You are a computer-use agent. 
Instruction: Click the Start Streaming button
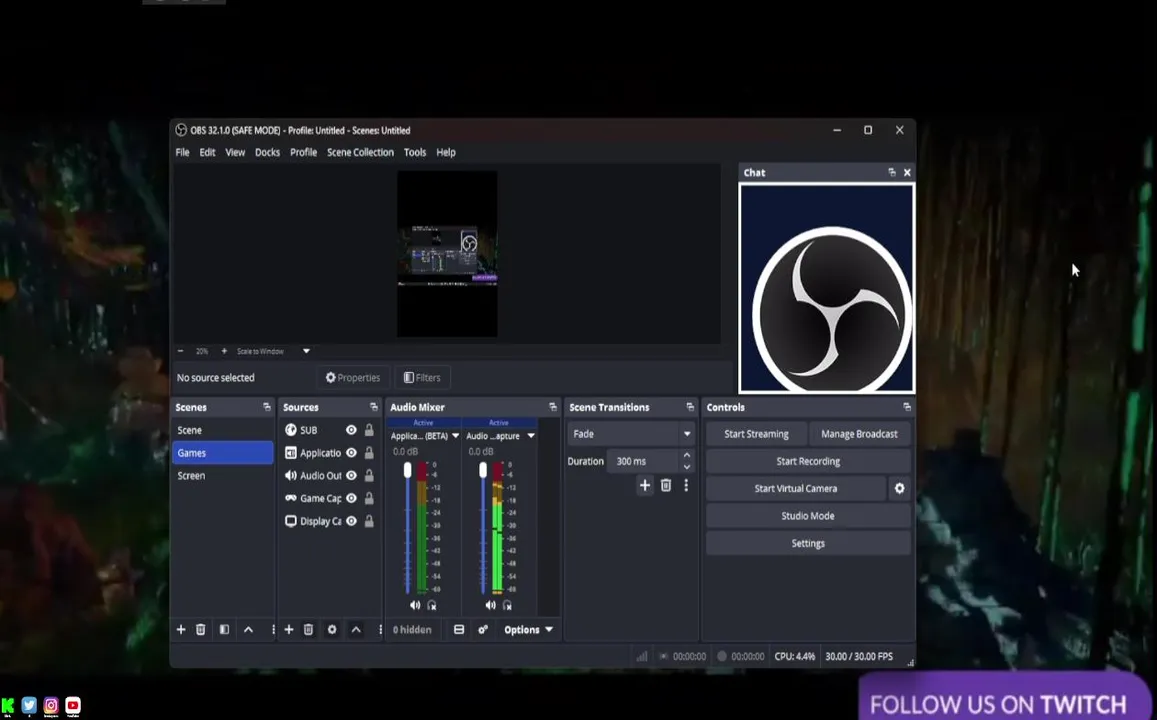click(x=756, y=434)
